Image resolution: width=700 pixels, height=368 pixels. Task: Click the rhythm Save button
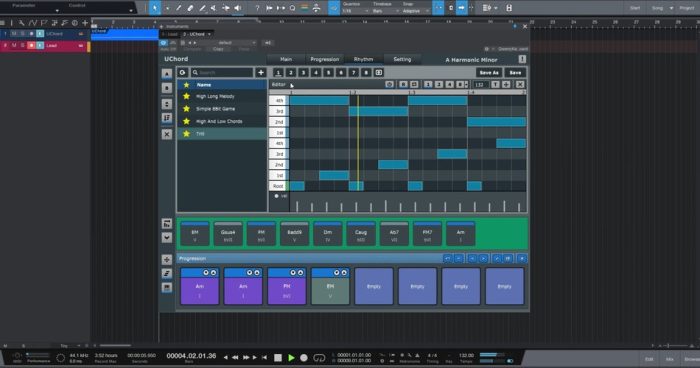coord(515,72)
